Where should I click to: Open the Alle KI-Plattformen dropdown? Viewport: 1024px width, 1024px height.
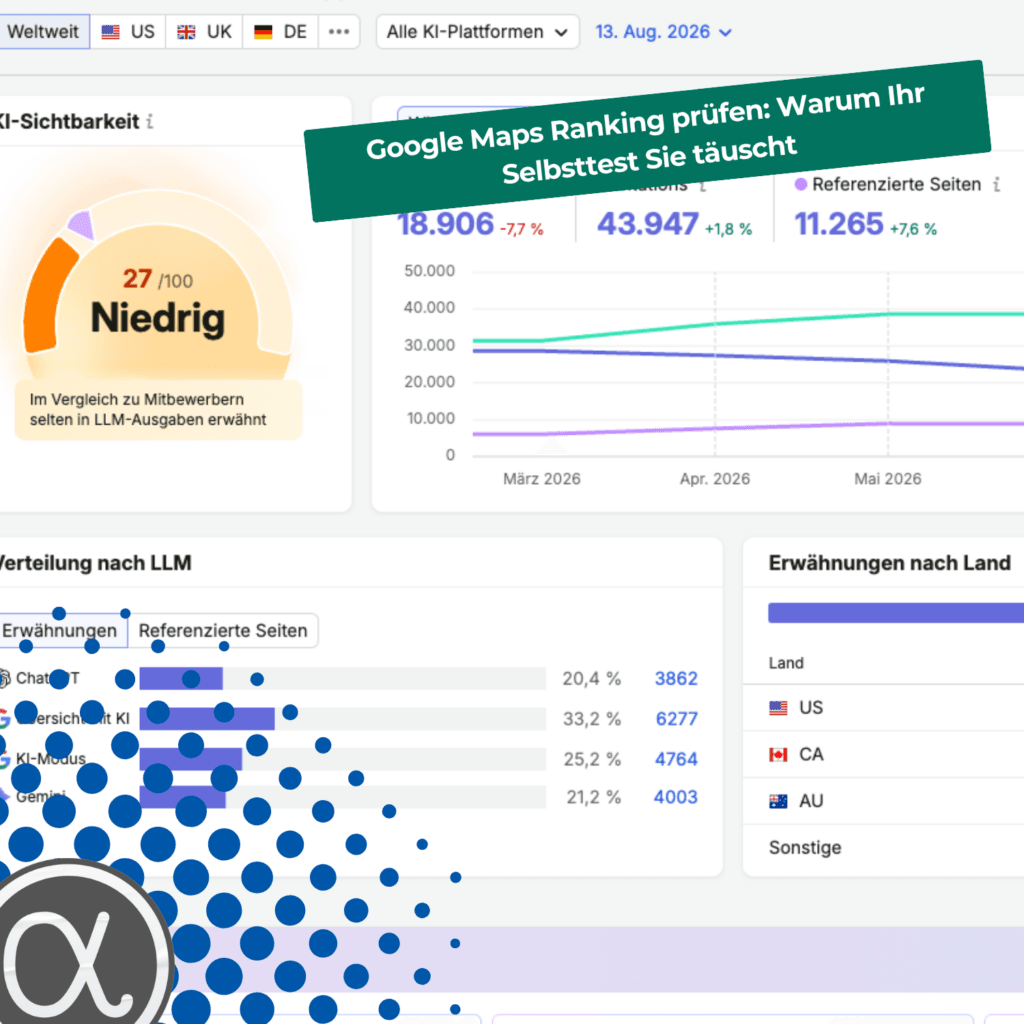[x=477, y=32]
